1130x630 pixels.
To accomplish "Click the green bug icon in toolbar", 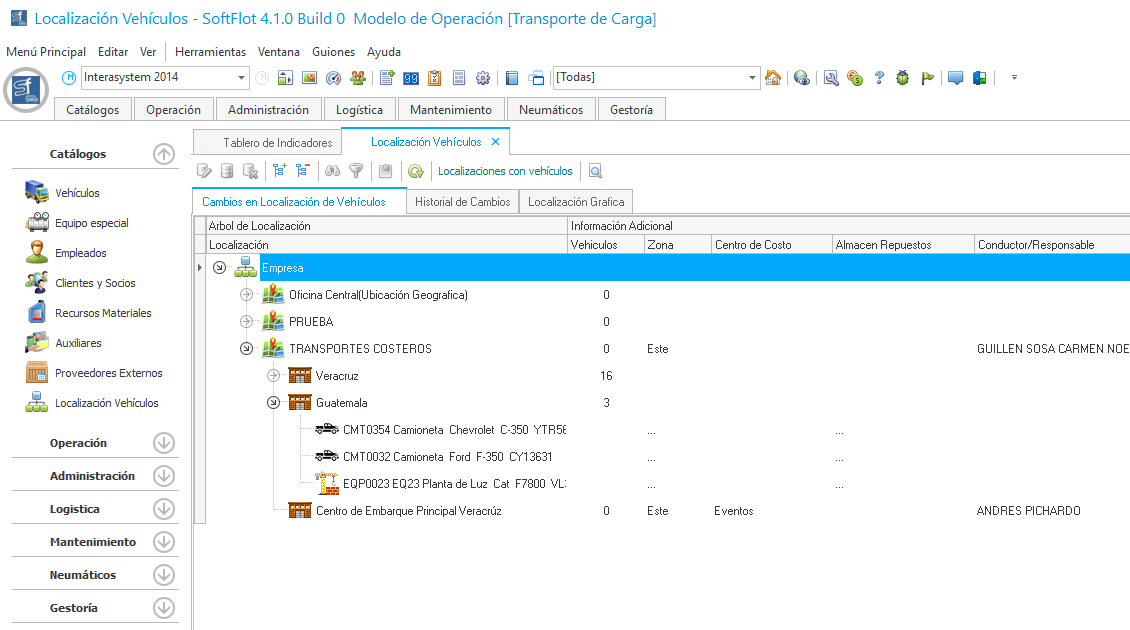I will tap(903, 78).
